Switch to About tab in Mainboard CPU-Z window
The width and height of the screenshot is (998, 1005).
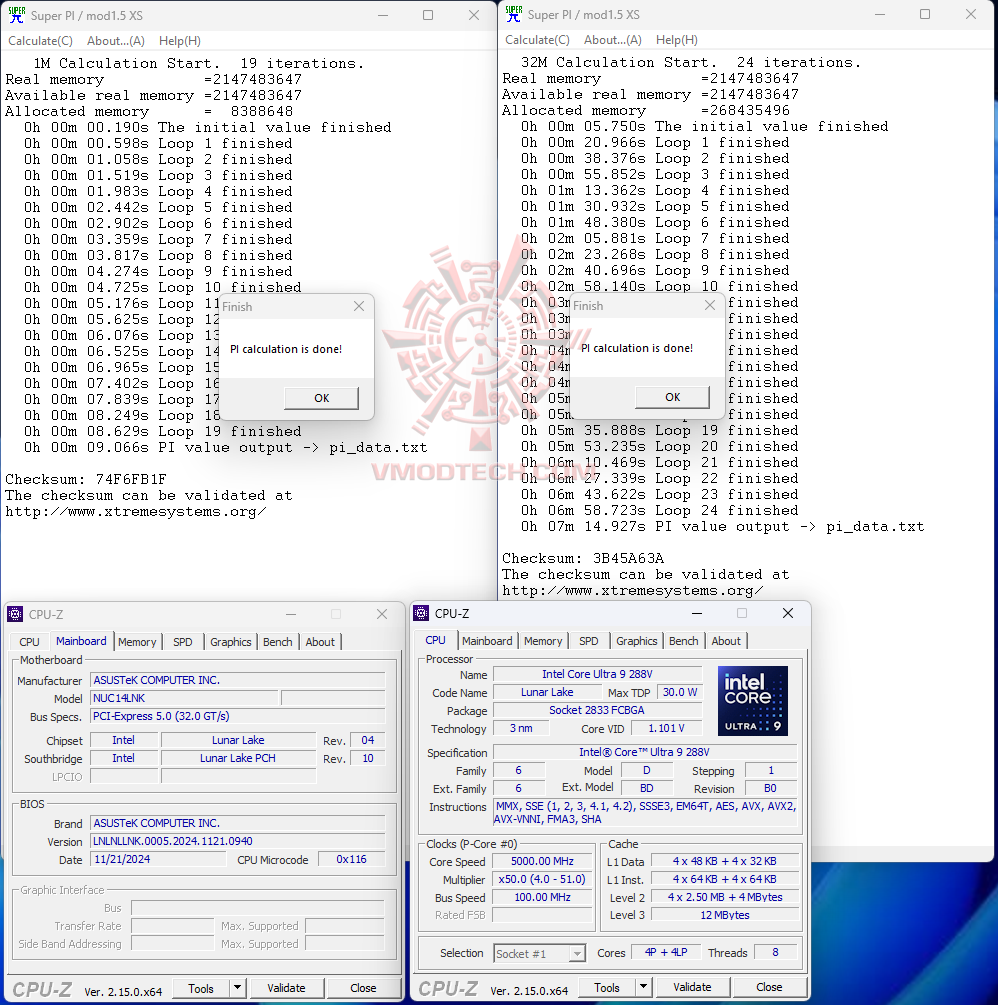320,642
